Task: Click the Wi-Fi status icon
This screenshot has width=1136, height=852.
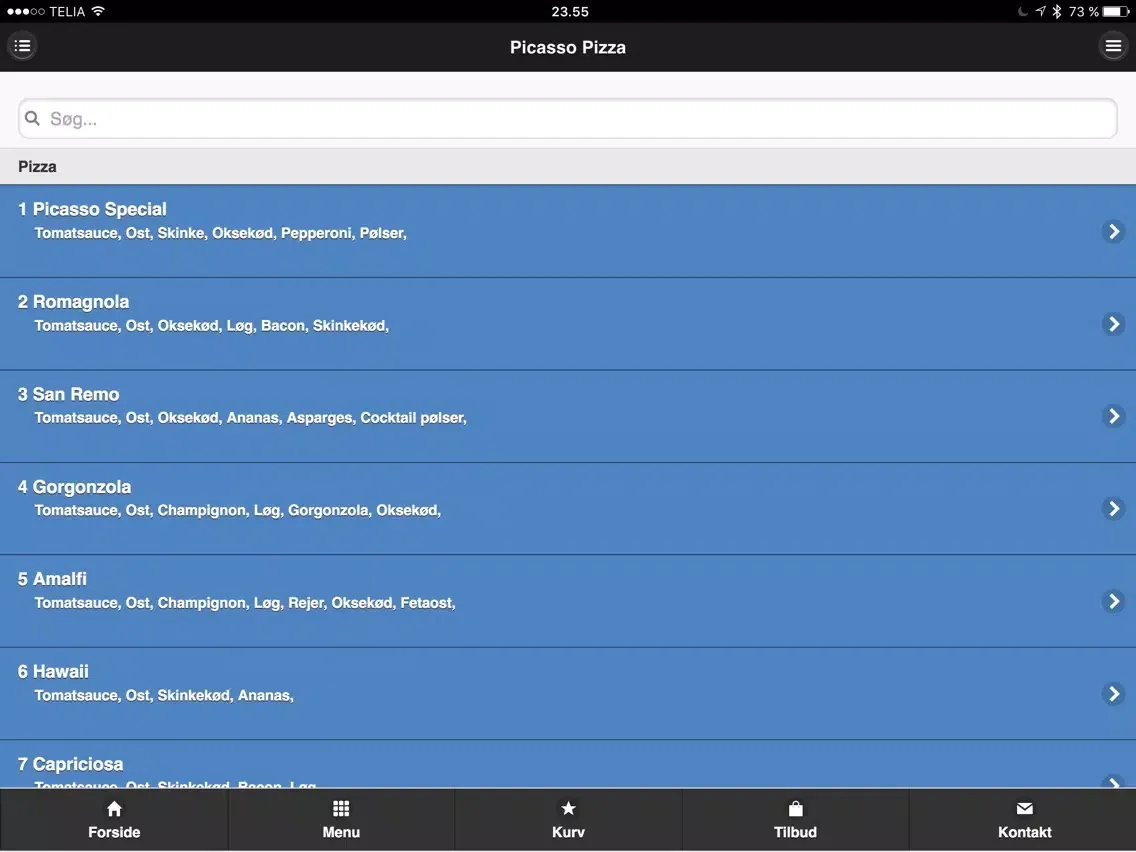Action: (x=99, y=11)
